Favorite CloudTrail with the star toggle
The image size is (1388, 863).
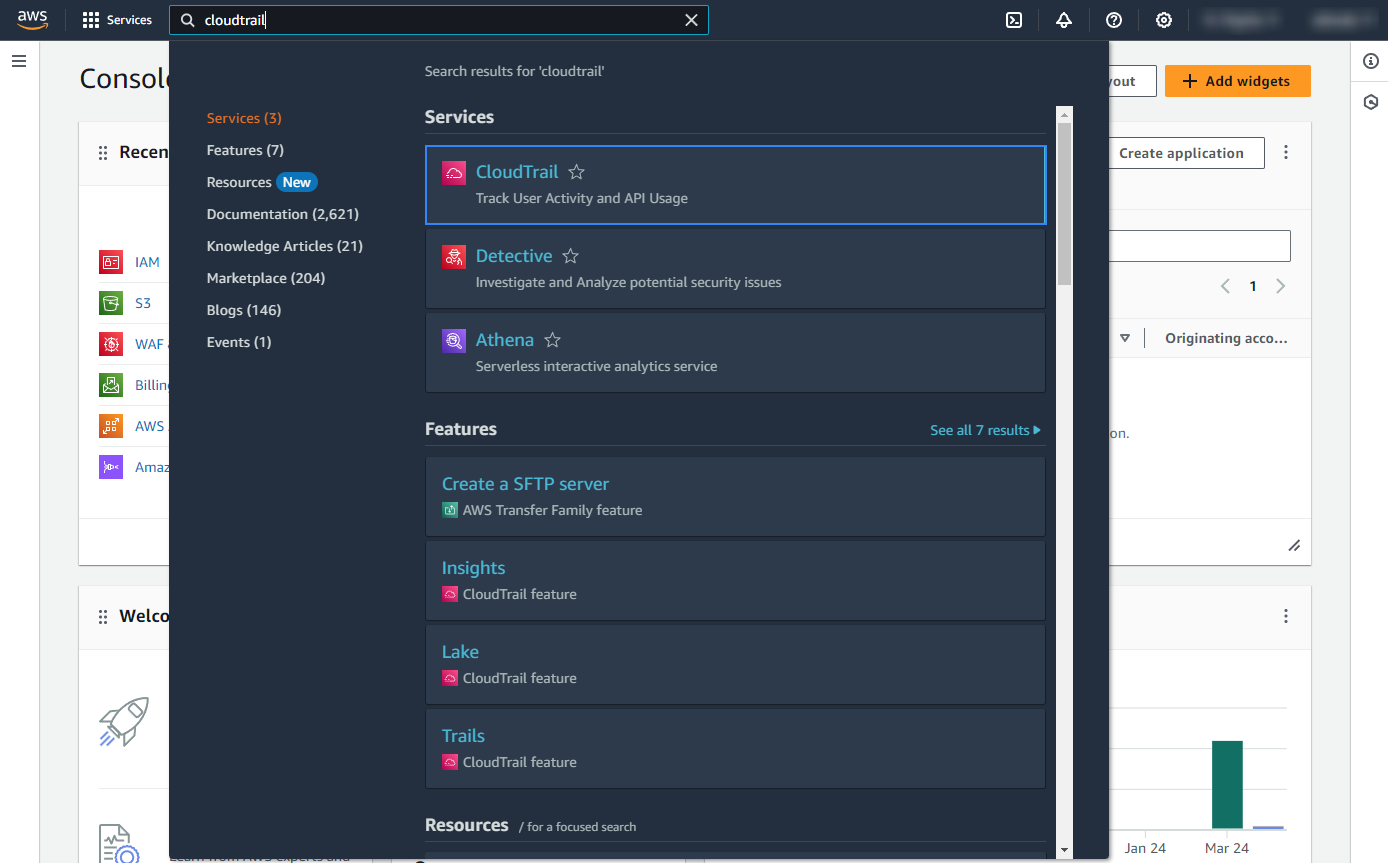tap(576, 172)
